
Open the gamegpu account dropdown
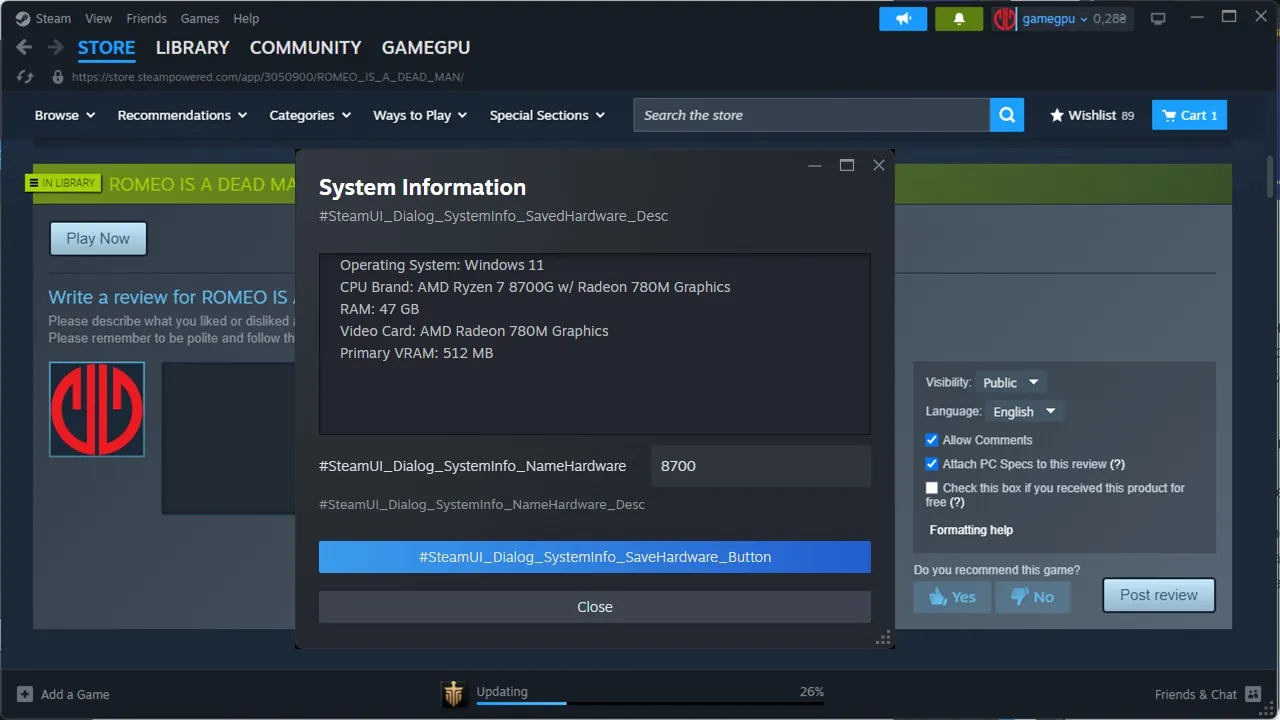(x=1055, y=19)
